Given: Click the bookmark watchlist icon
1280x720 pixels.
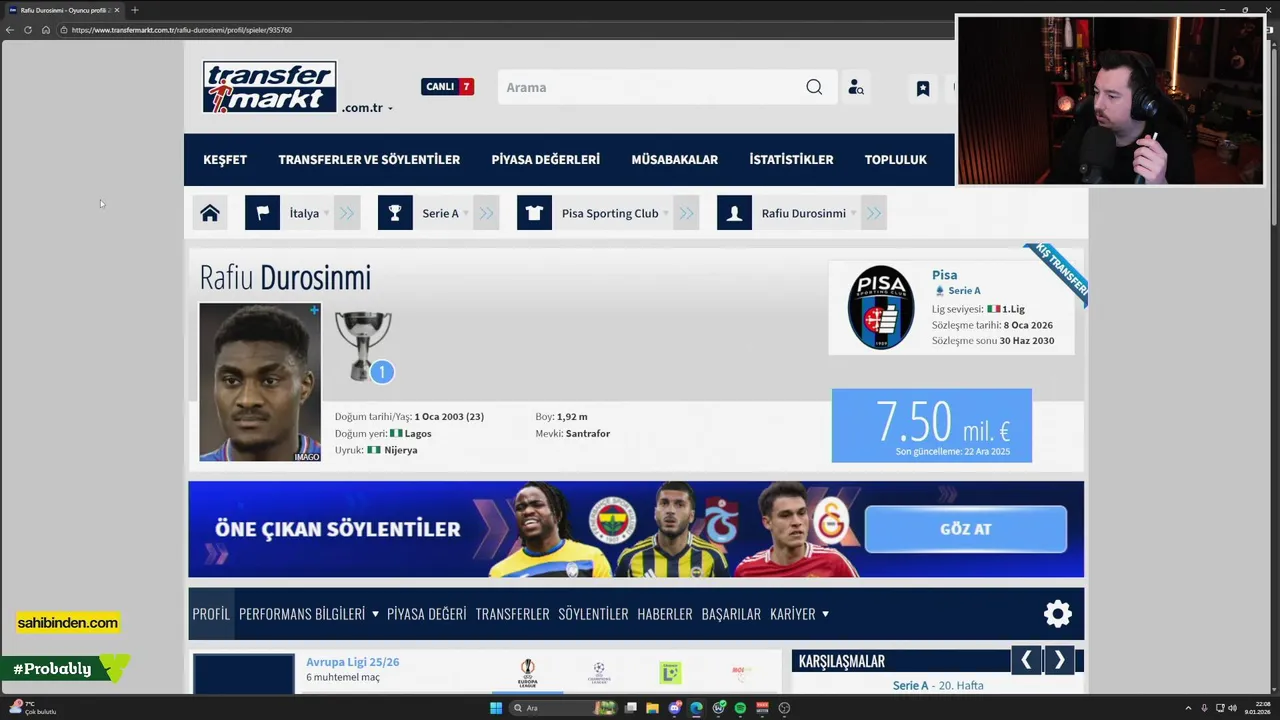Looking at the screenshot, I should click(923, 89).
